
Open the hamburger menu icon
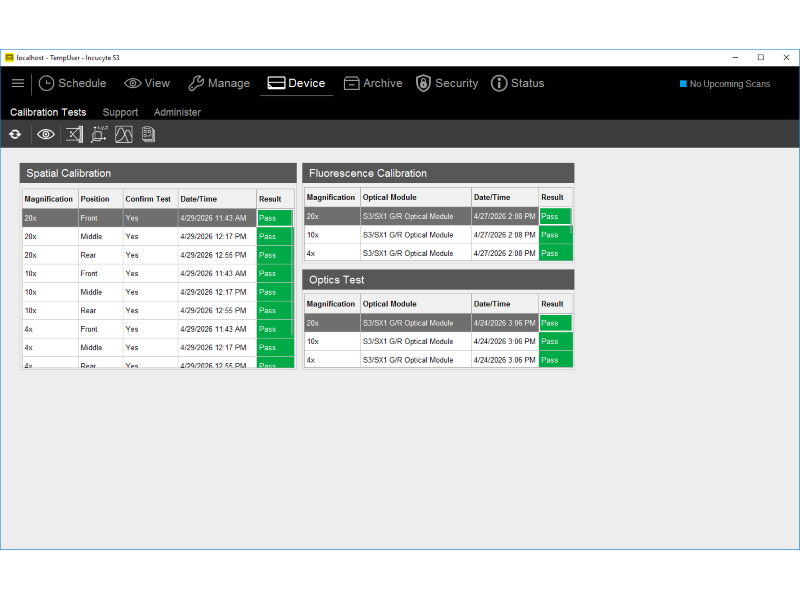pyautogui.click(x=18, y=83)
